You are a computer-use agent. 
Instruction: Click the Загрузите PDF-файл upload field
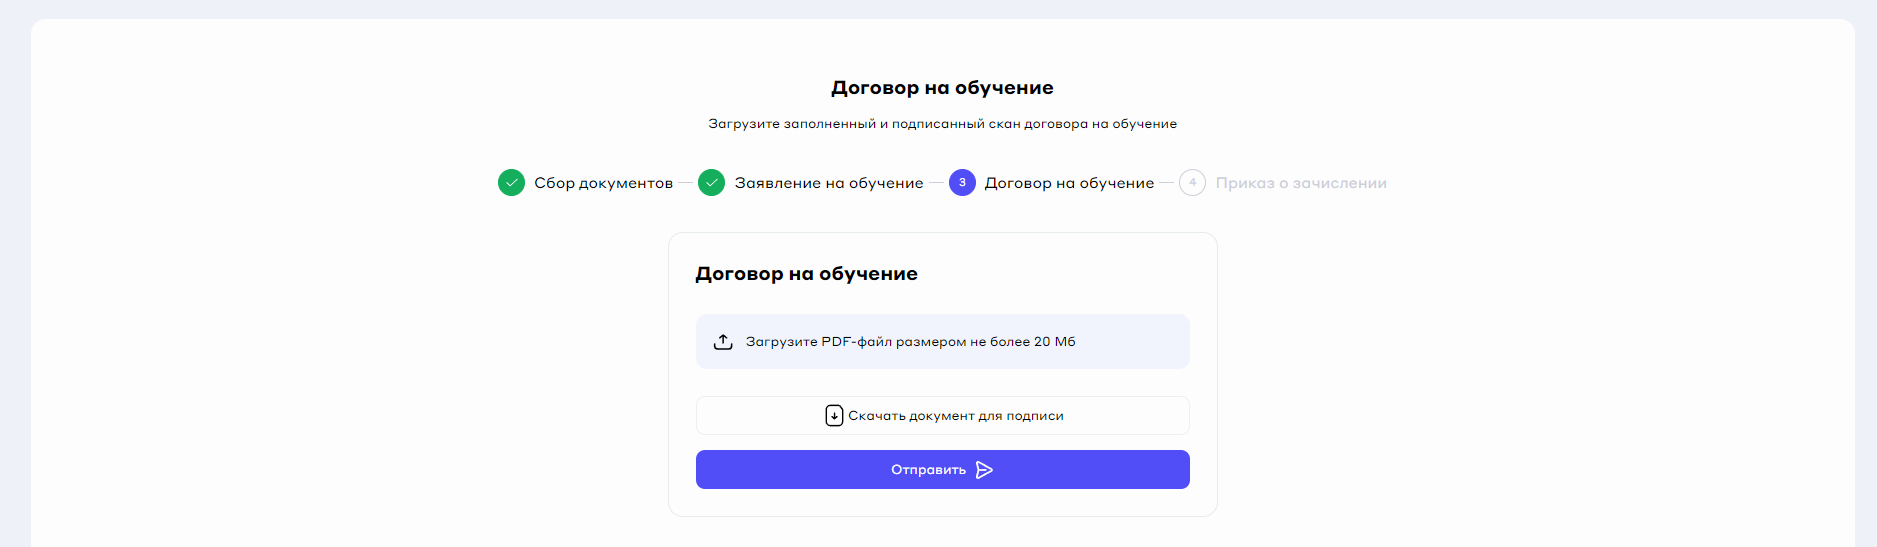coord(942,342)
